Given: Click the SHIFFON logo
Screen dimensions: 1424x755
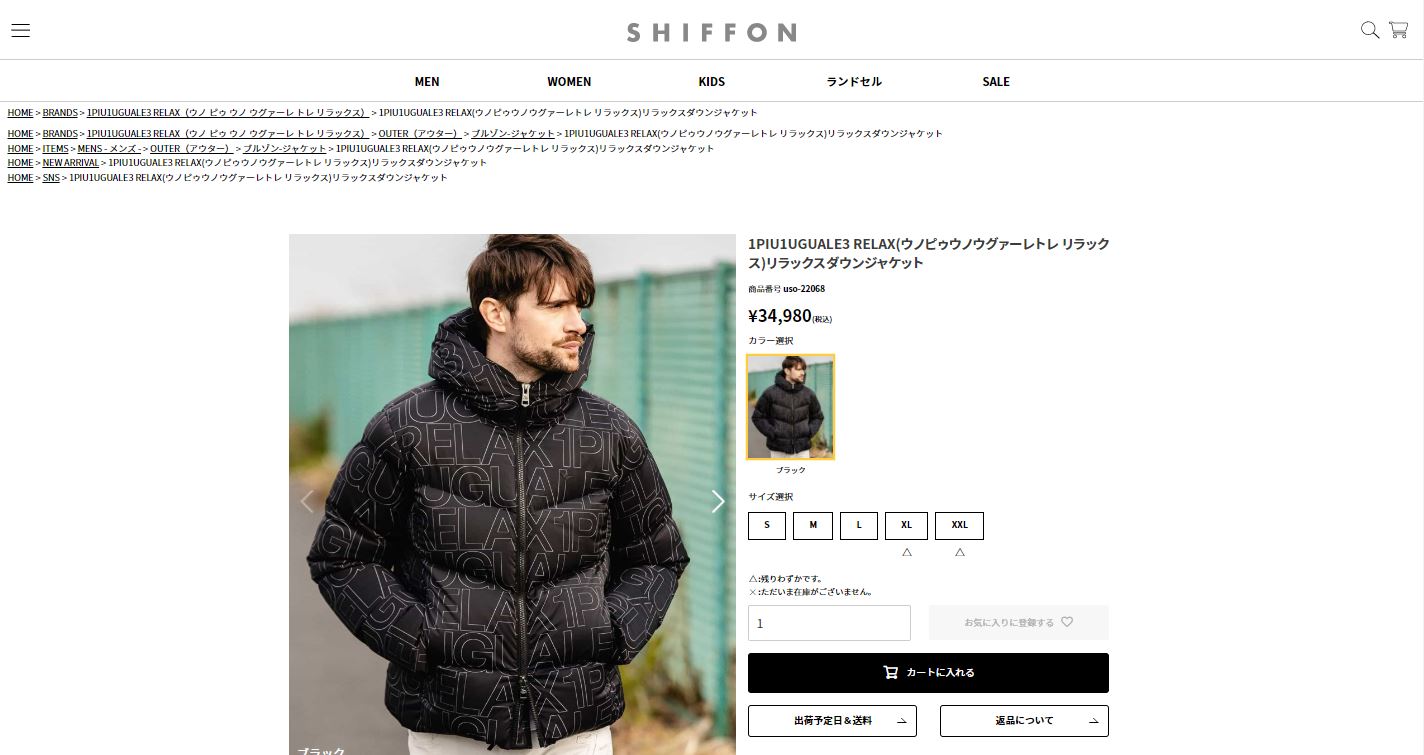Looking at the screenshot, I should 711,32.
